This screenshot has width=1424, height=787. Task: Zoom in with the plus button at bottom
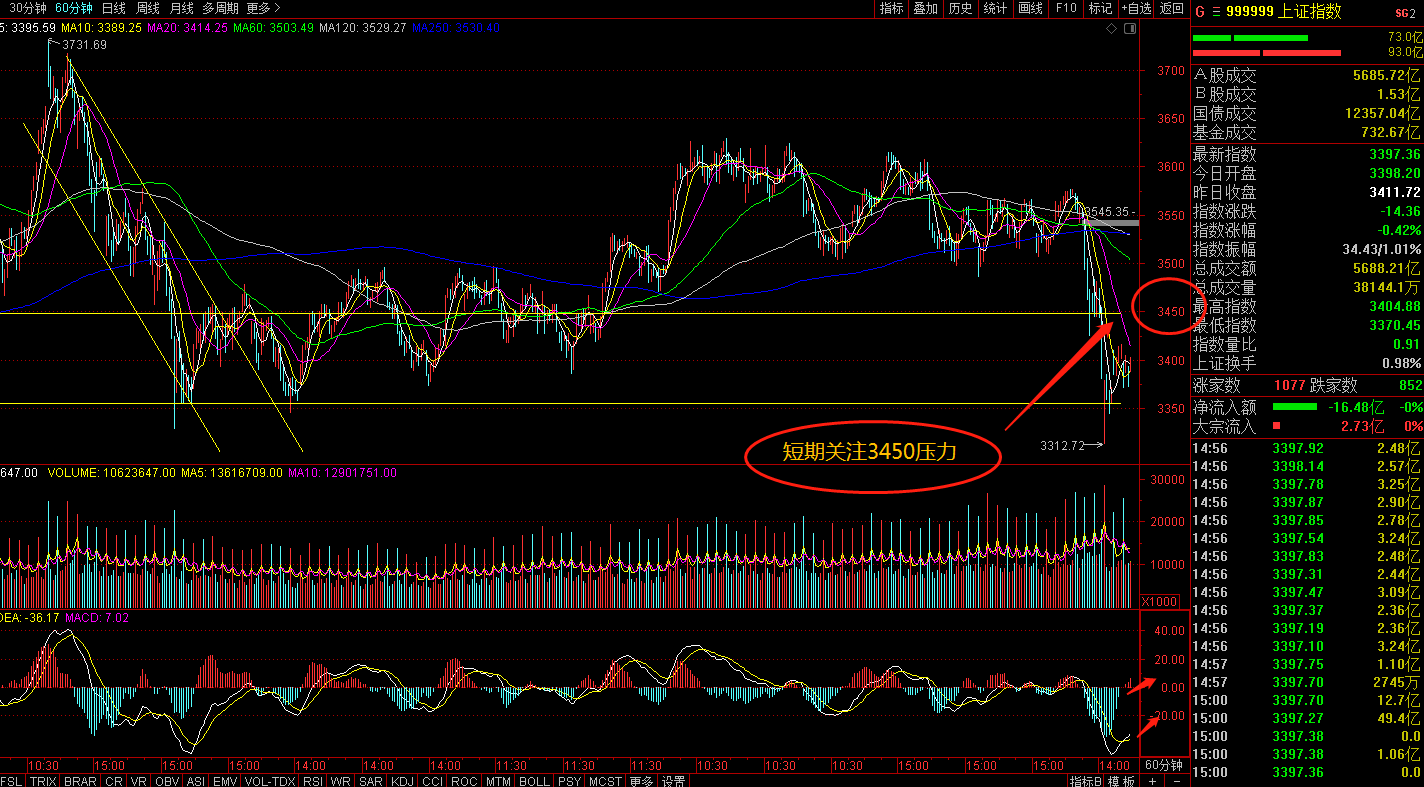tap(1152, 780)
